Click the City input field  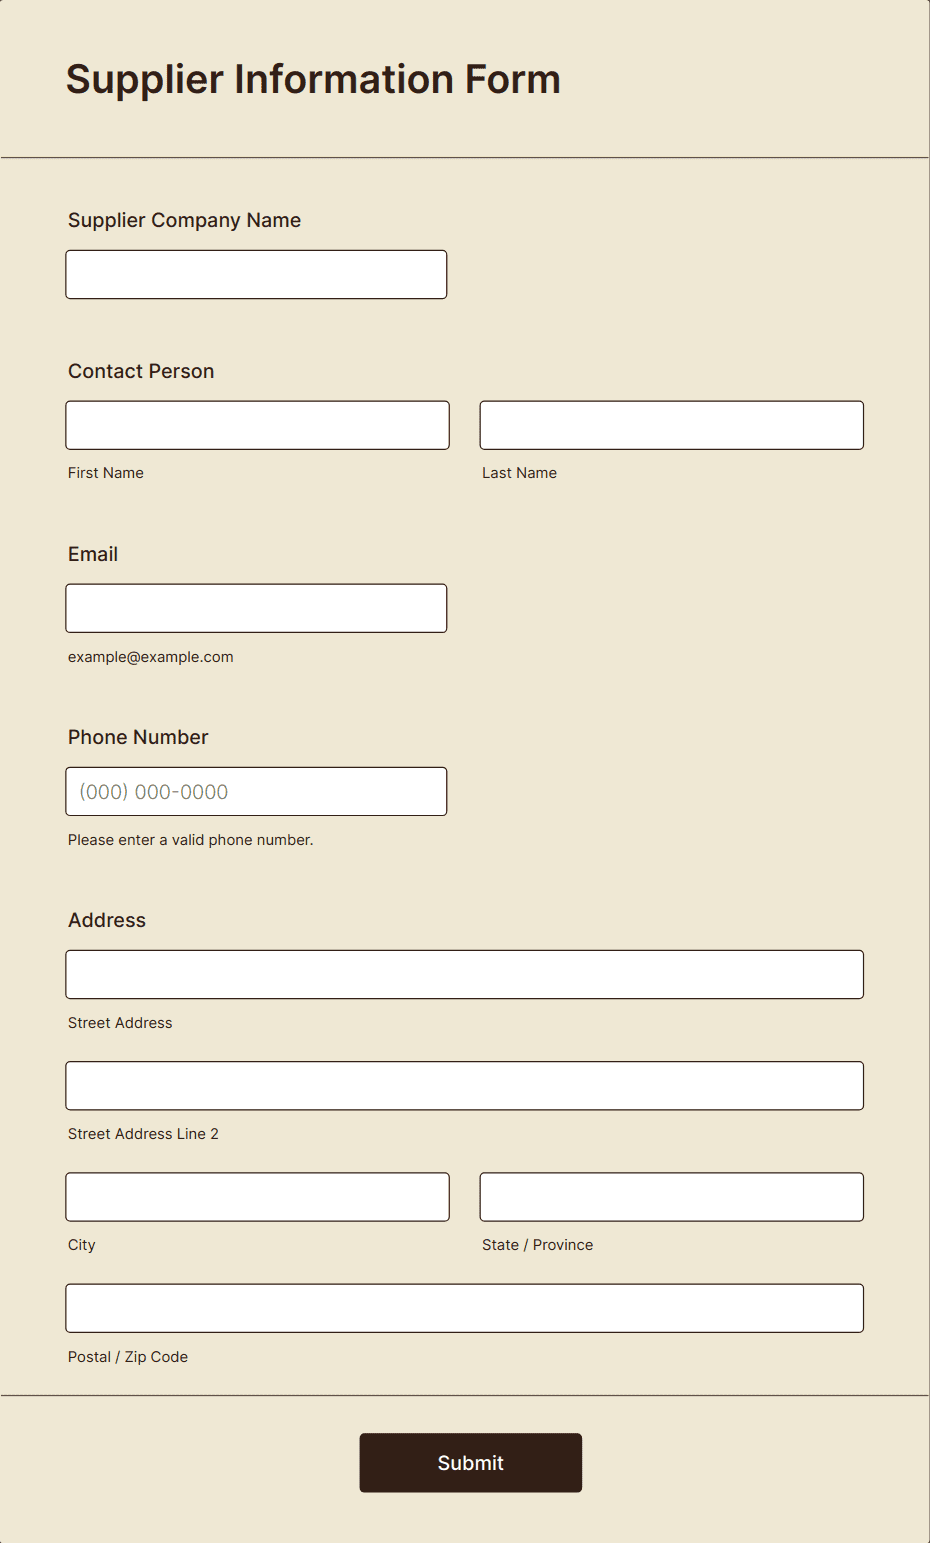tap(258, 1197)
